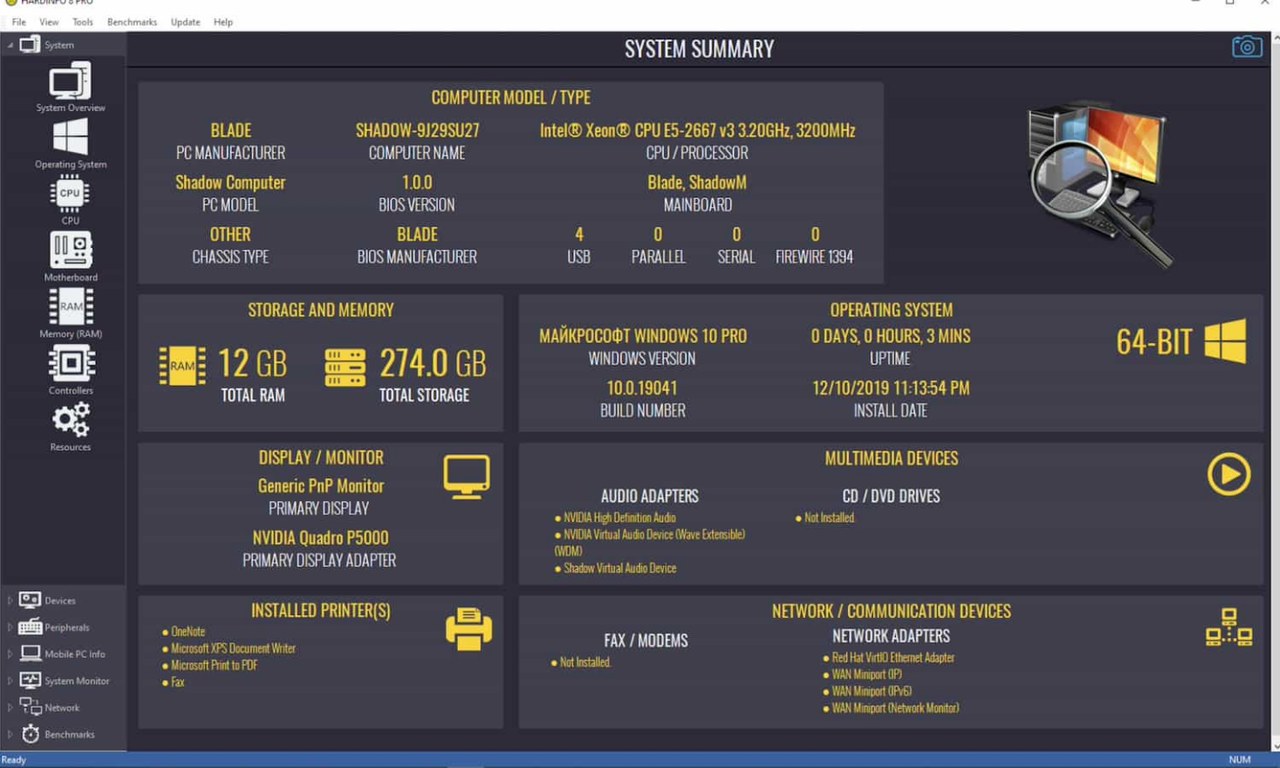Click NVIDIA High Definition Audio entry
The image size is (1280, 768).
click(619, 518)
